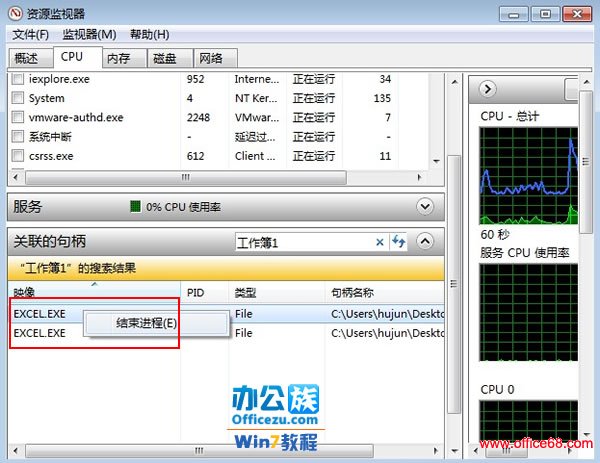Click the "工作簿1" 的搜索结果 banner
This screenshot has height=463, width=600.
point(226,268)
